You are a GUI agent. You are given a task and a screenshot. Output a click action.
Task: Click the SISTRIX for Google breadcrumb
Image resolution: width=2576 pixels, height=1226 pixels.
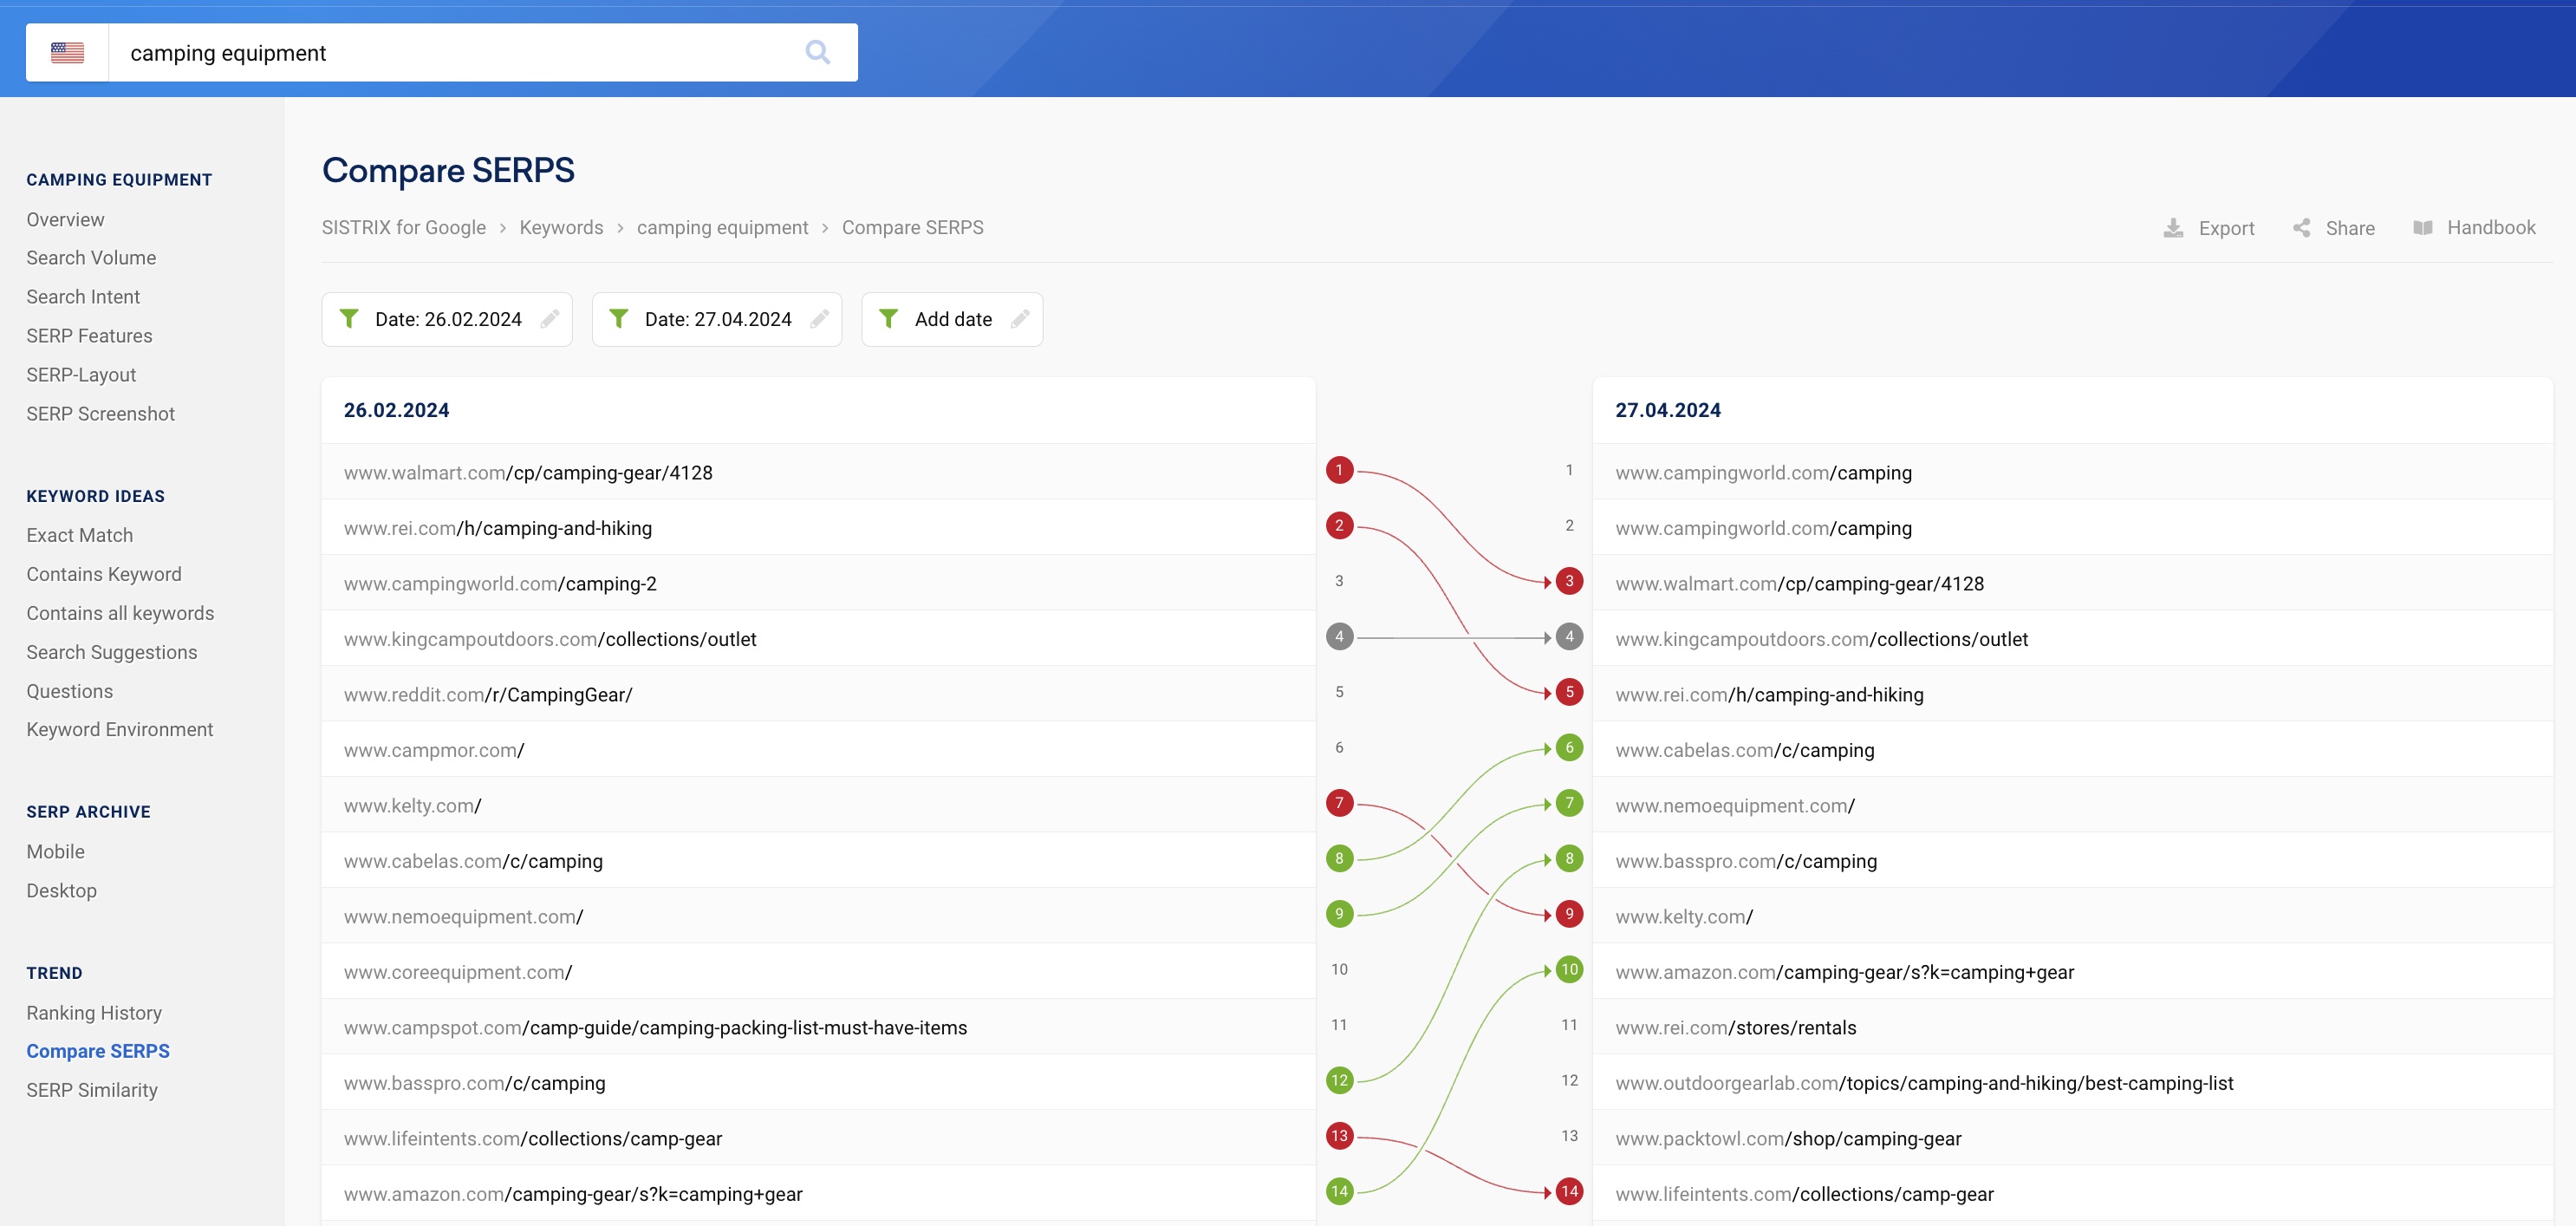point(404,228)
